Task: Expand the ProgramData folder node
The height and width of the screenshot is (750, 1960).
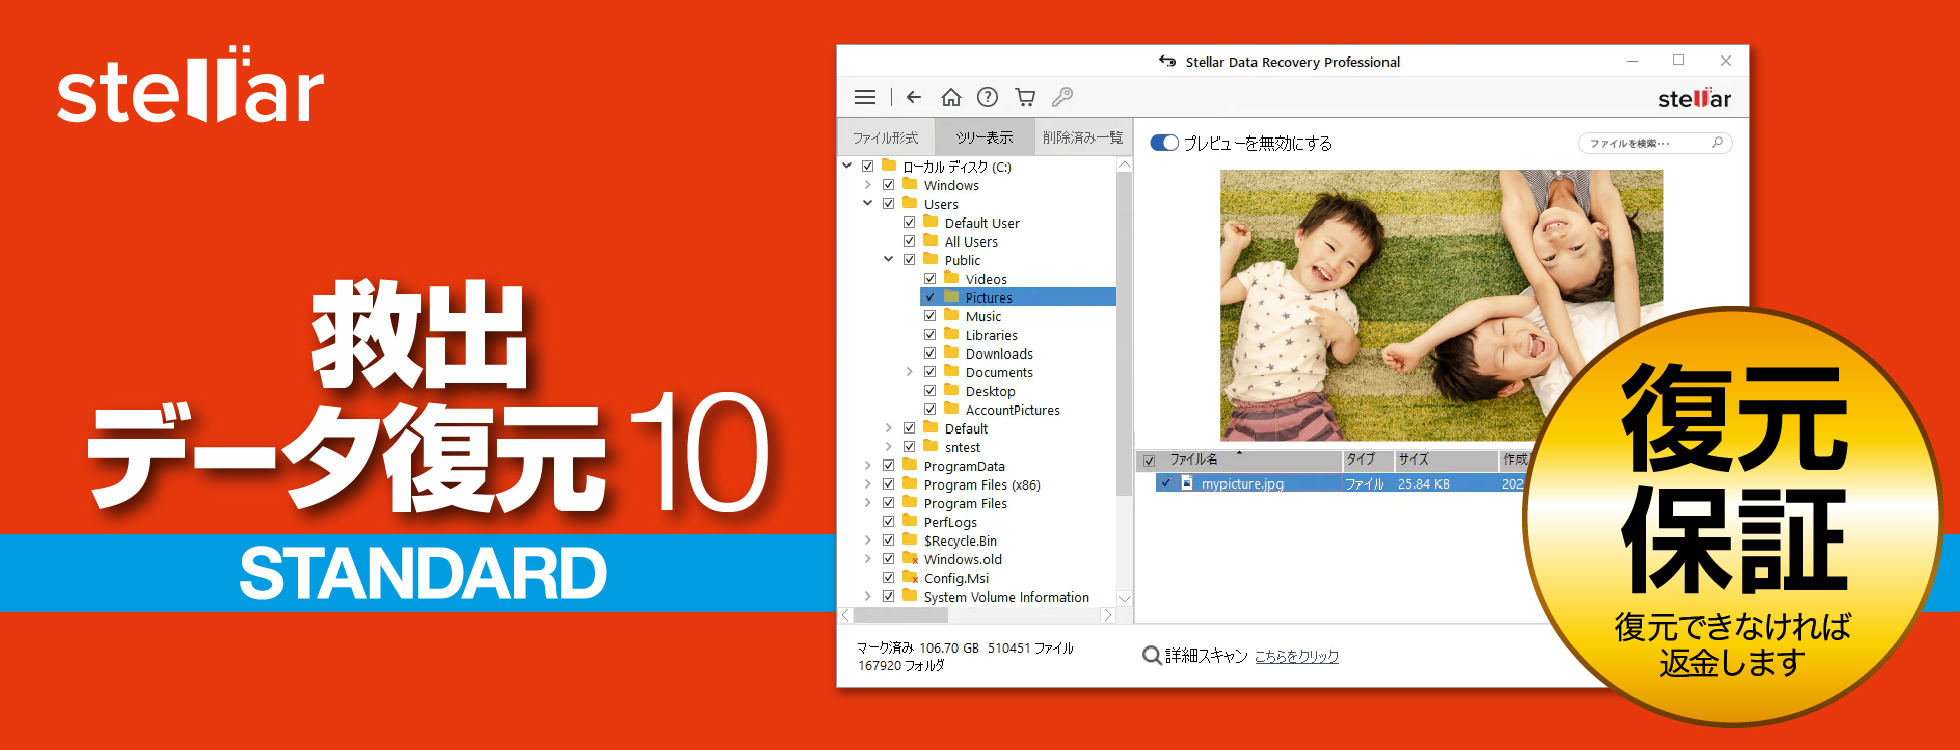Action: tap(867, 465)
